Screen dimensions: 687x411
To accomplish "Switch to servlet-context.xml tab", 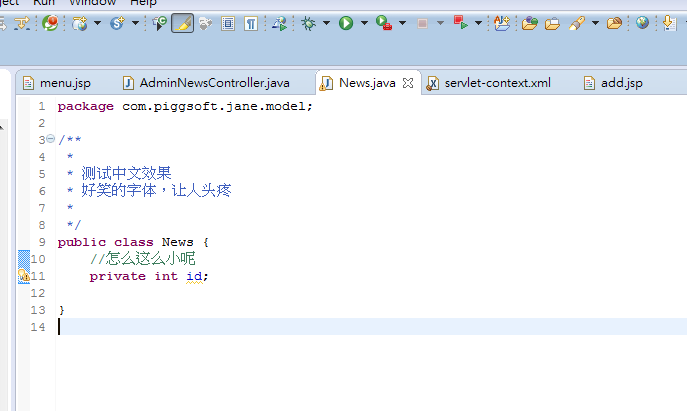I will pyautogui.click(x=497, y=83).
